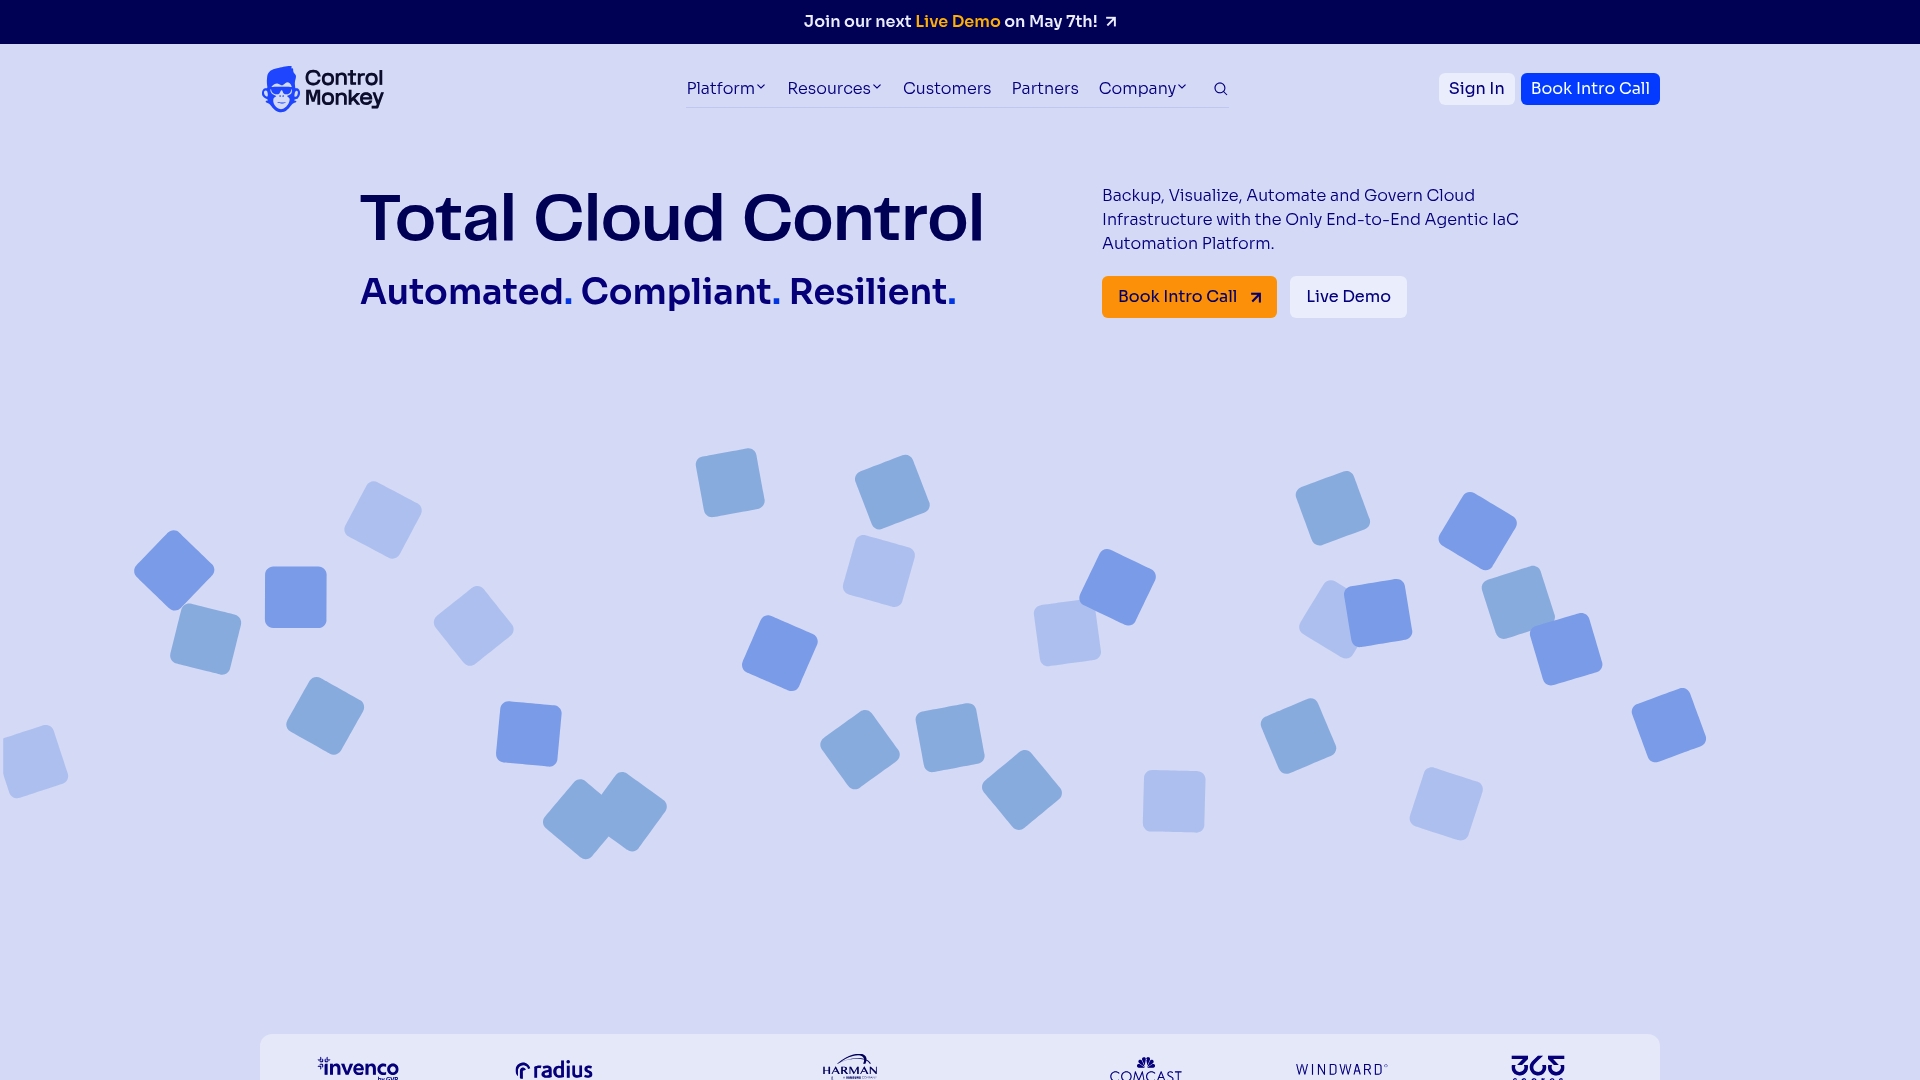Viewport: 1920px width, 1080px height.
Task: Navigate to Partners in the top menu
Action: coord(1044,88)
